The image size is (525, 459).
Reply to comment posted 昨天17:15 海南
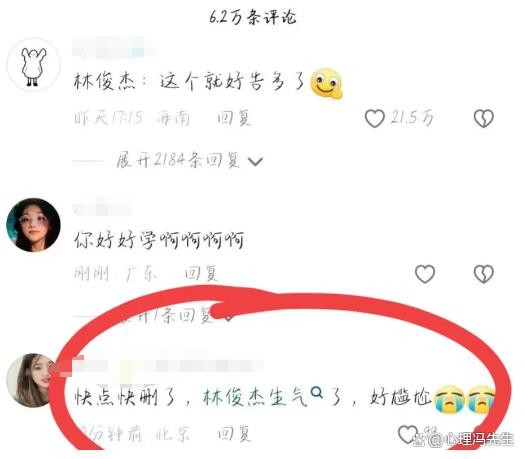click(x=234, y=118)
